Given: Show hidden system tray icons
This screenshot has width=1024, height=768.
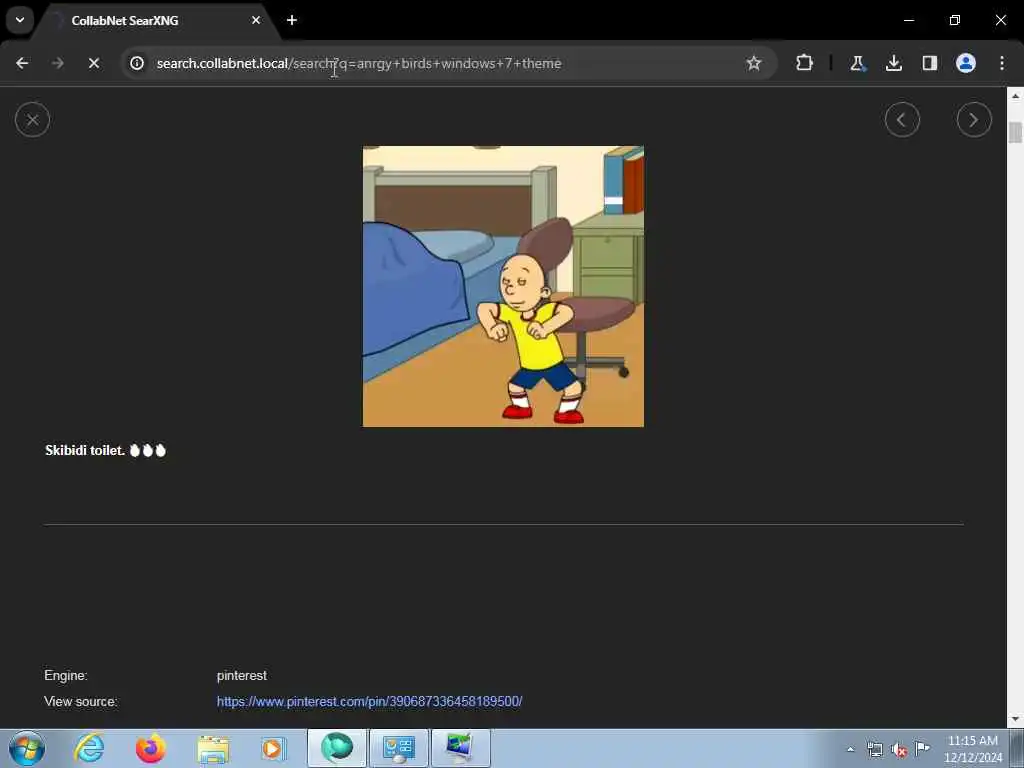Looking at the screenshot, I should tap(850, 749).
